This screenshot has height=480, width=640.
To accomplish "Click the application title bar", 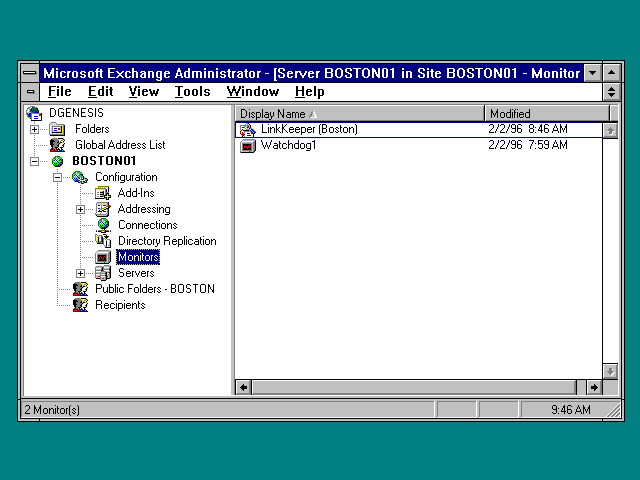I will 311,73.
